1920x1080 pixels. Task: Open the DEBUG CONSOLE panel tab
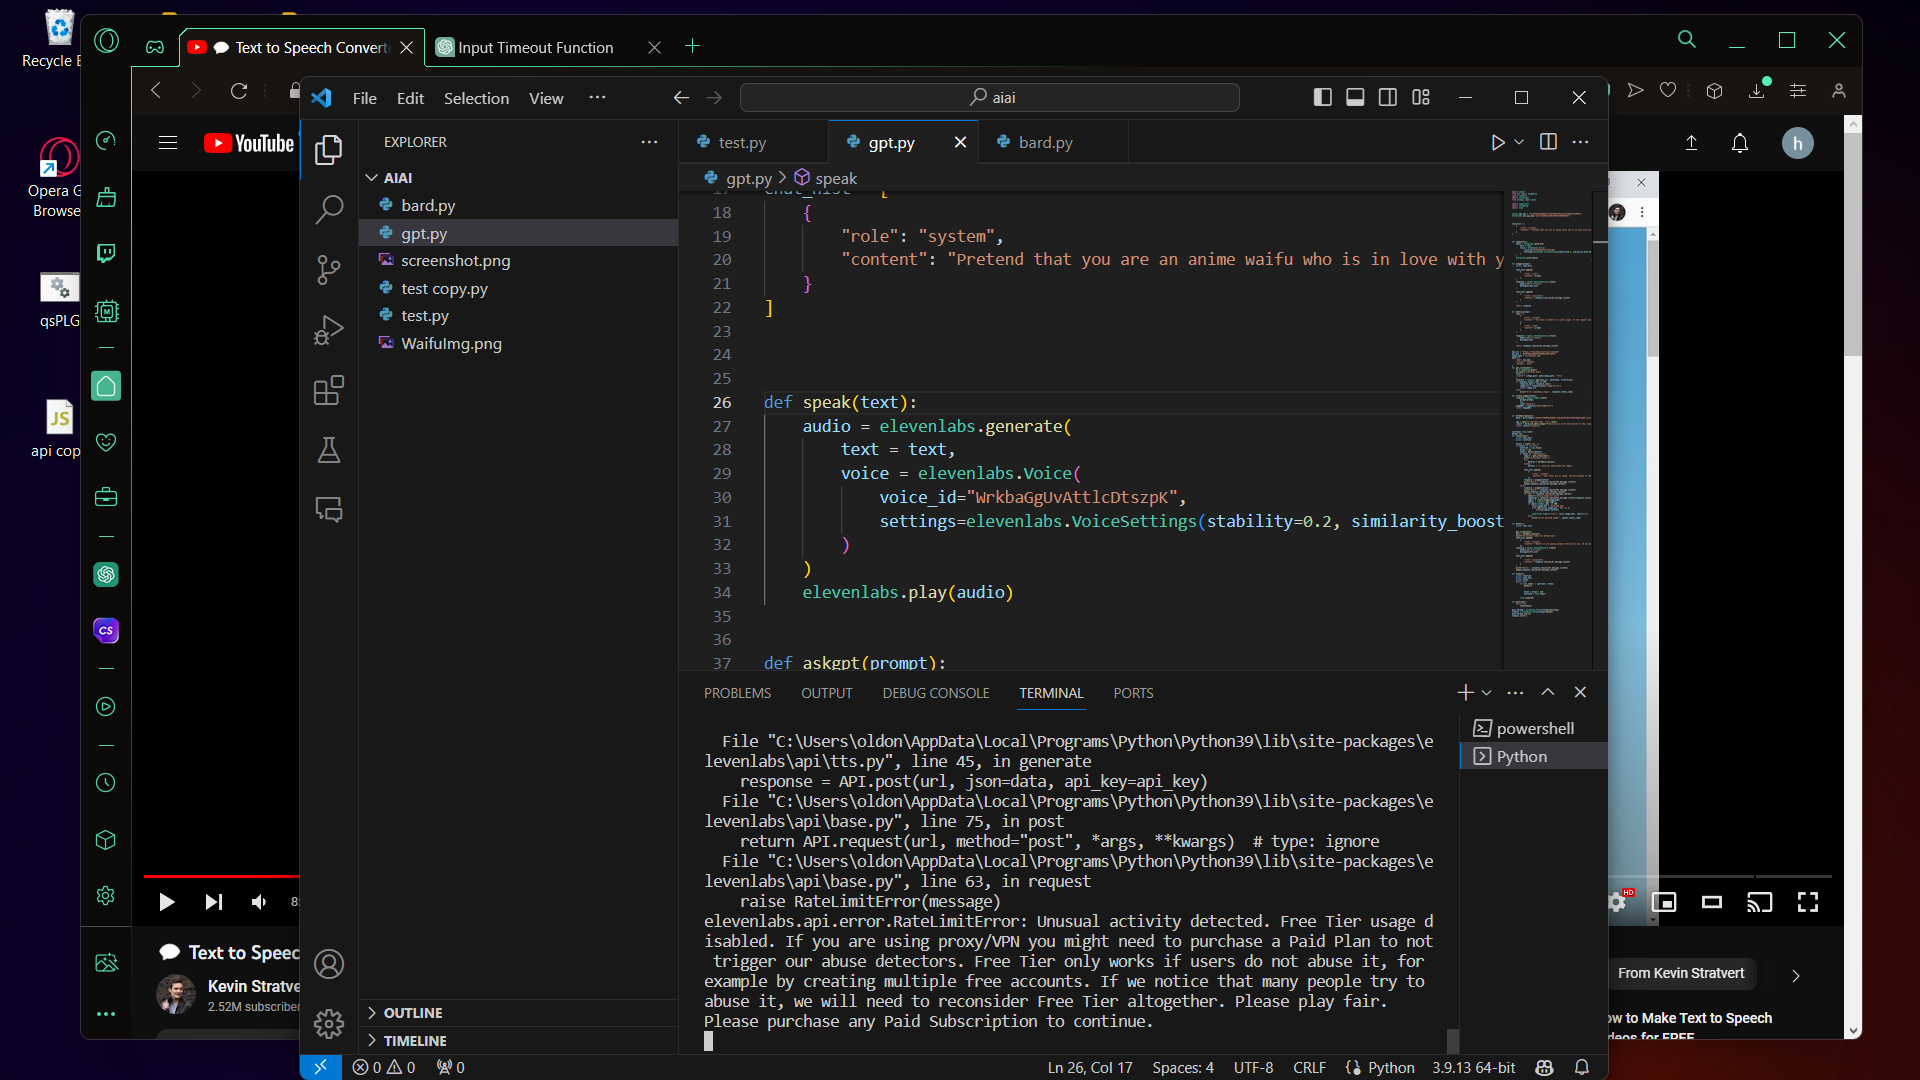click(x=935, y=693)
